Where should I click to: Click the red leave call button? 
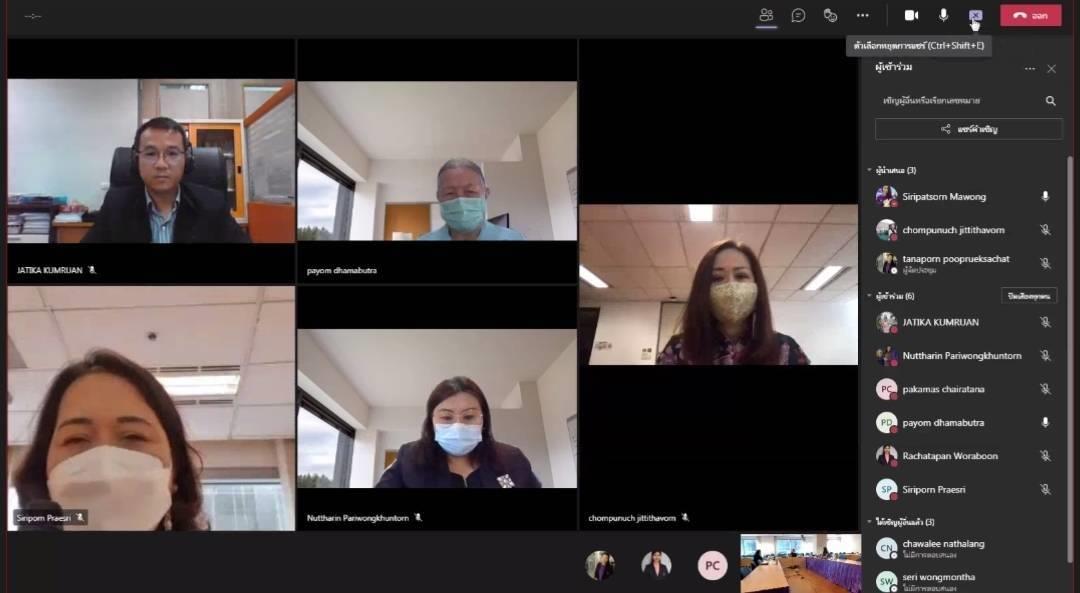pyautogui.click(x=1030, y=15)
